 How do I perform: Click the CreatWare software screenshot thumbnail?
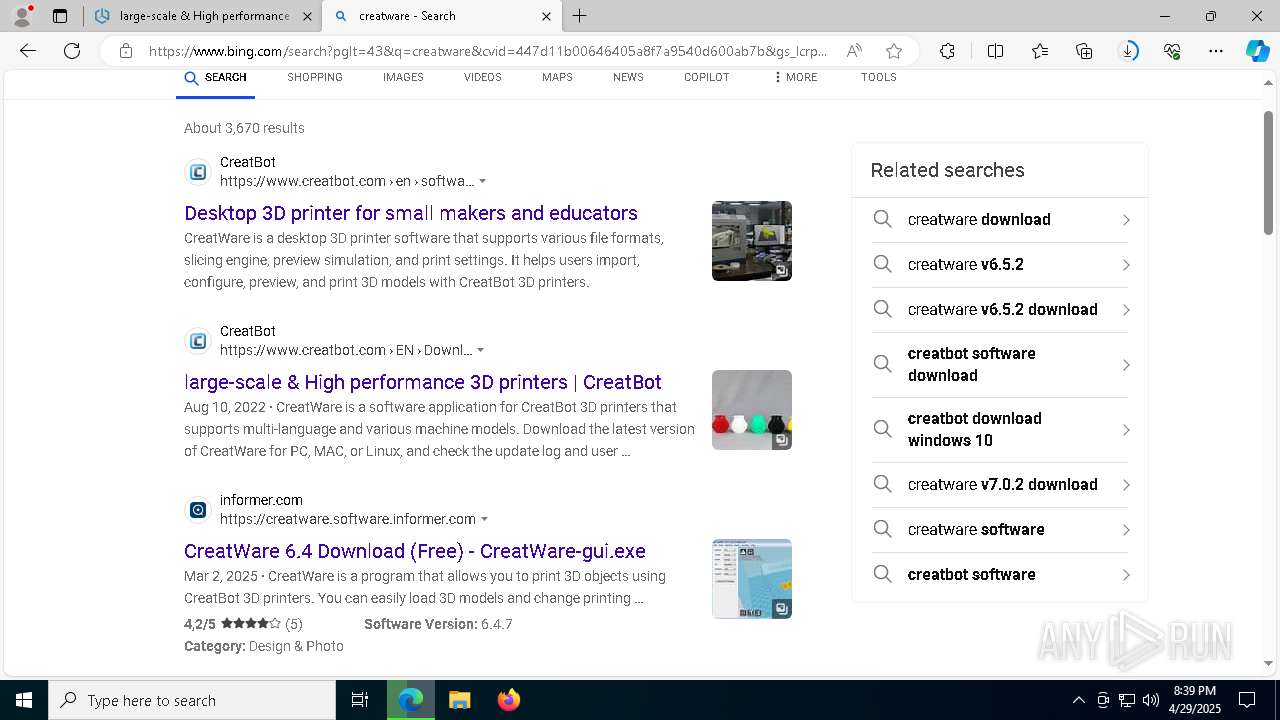[x=752, y=579]
